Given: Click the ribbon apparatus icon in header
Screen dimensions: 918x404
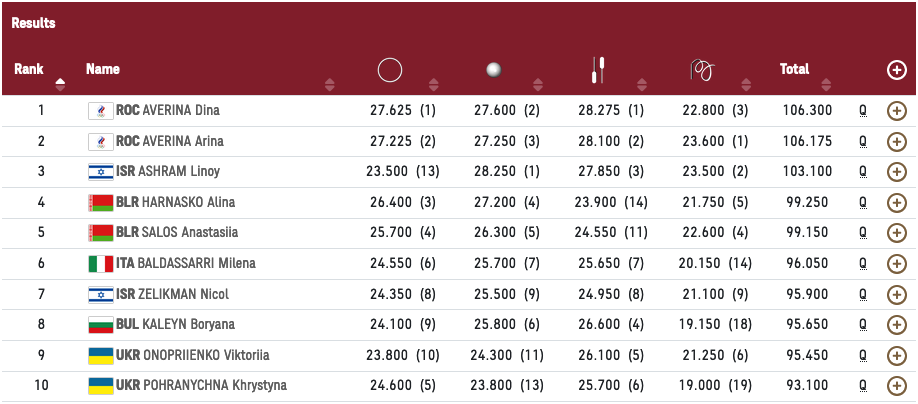Looking at the screenshot, I should click(702, 70).
